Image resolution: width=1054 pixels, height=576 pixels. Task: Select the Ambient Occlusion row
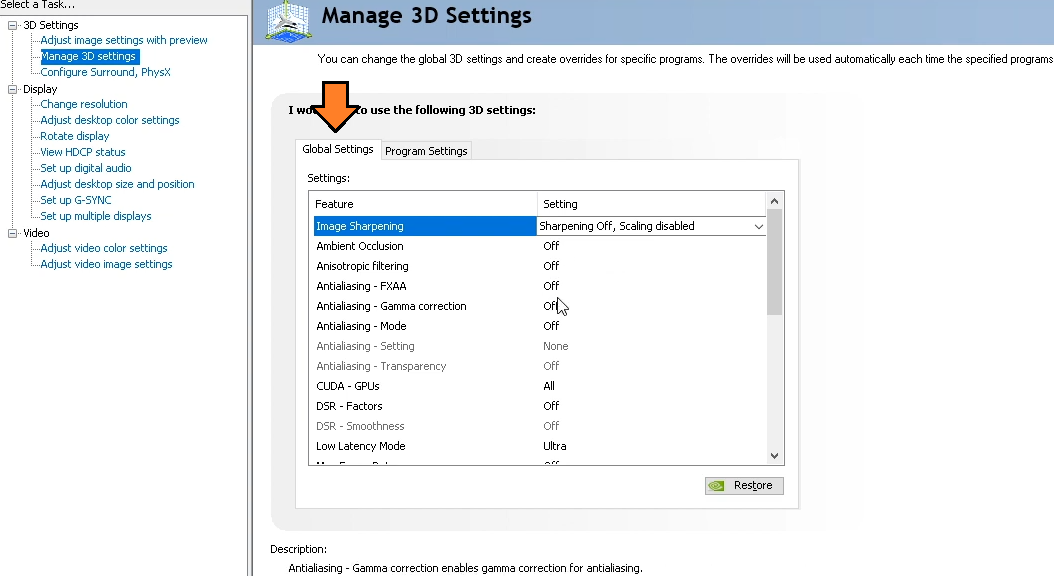539,246
